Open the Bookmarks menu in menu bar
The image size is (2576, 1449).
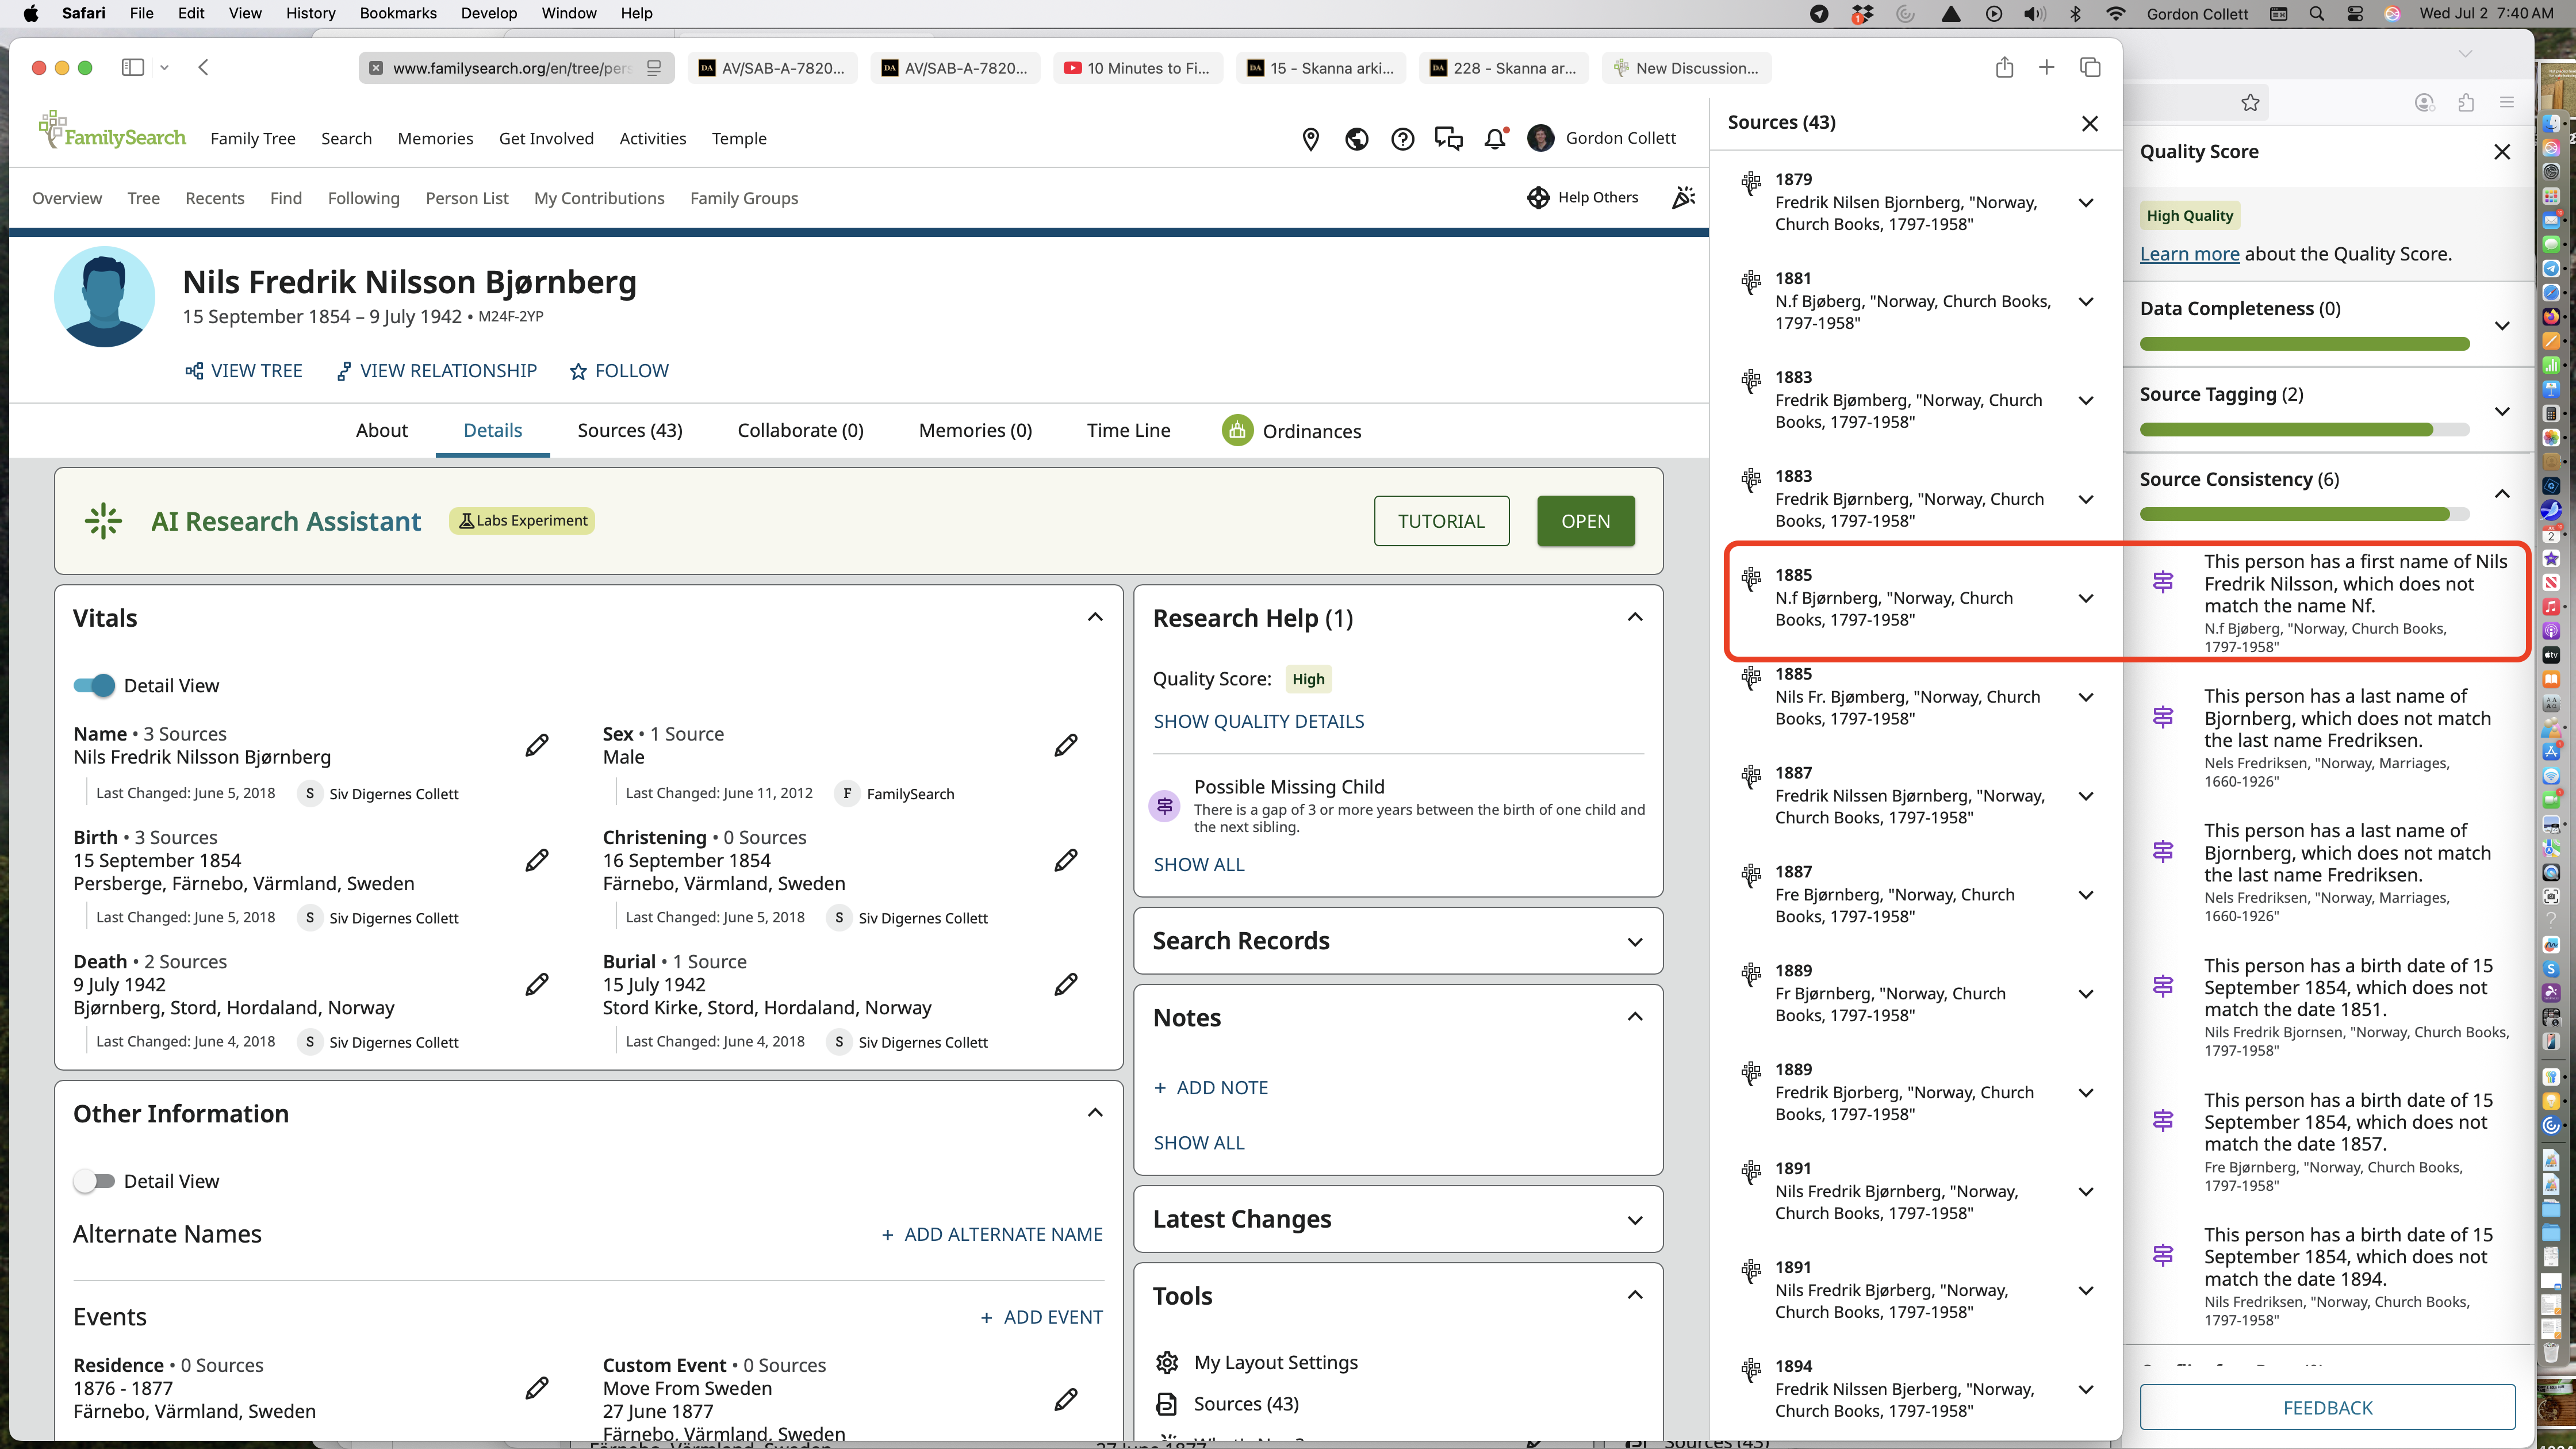(398, 13)
